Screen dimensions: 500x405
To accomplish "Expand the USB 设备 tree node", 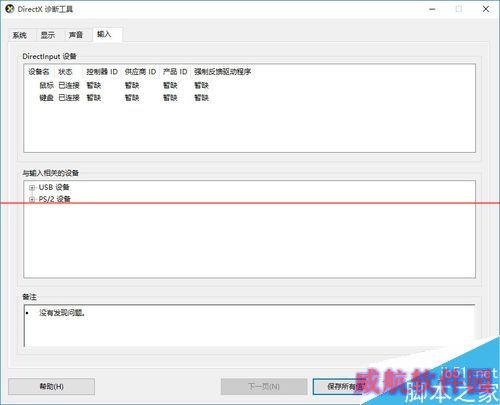I will point(32,188).
